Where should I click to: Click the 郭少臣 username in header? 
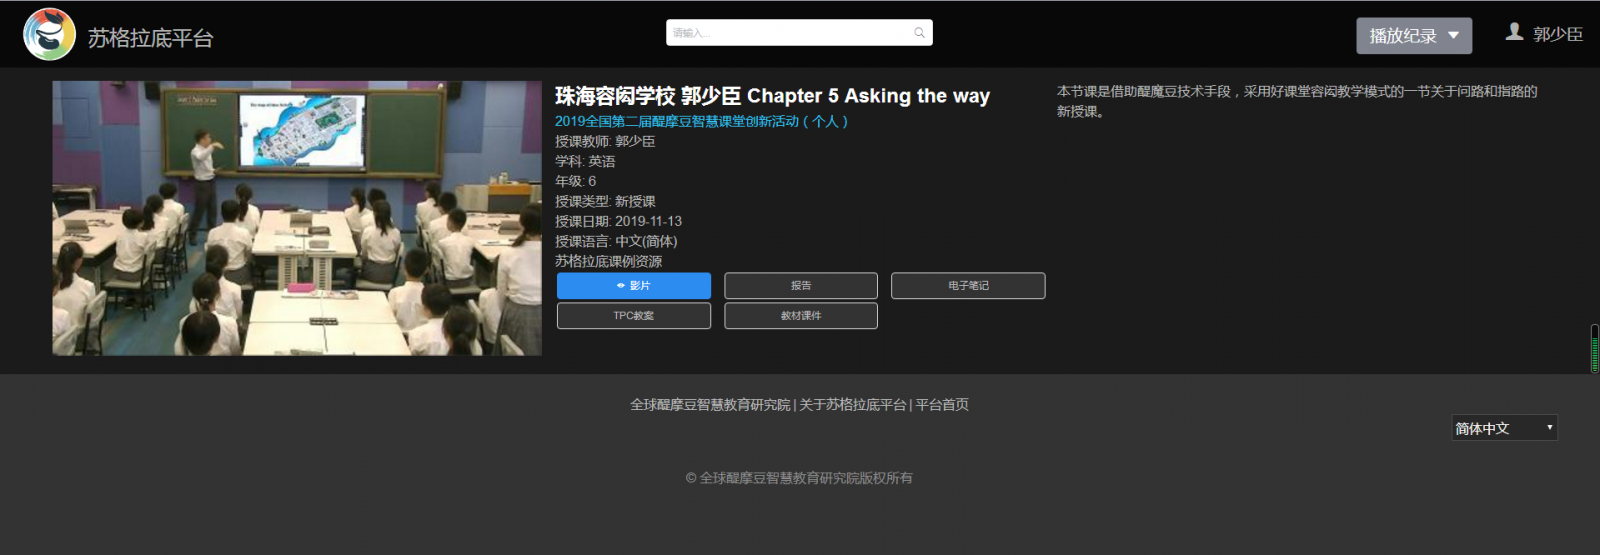1558,35
